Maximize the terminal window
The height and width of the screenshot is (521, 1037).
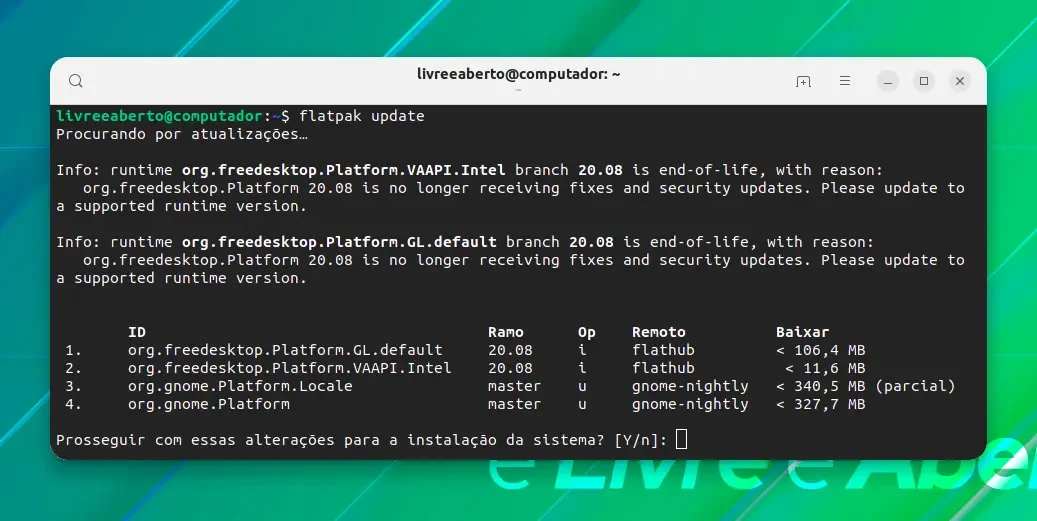(x=924, y=81)
